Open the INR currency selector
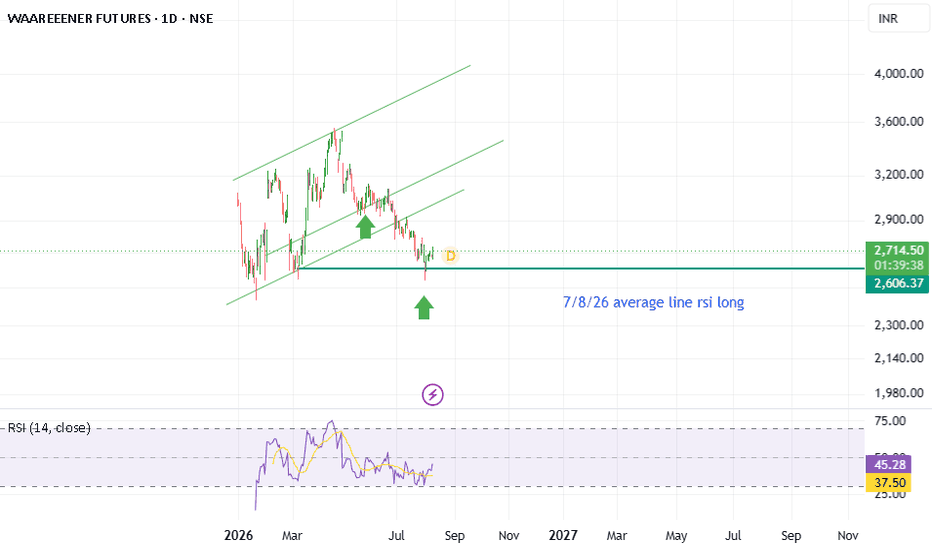 897,18
